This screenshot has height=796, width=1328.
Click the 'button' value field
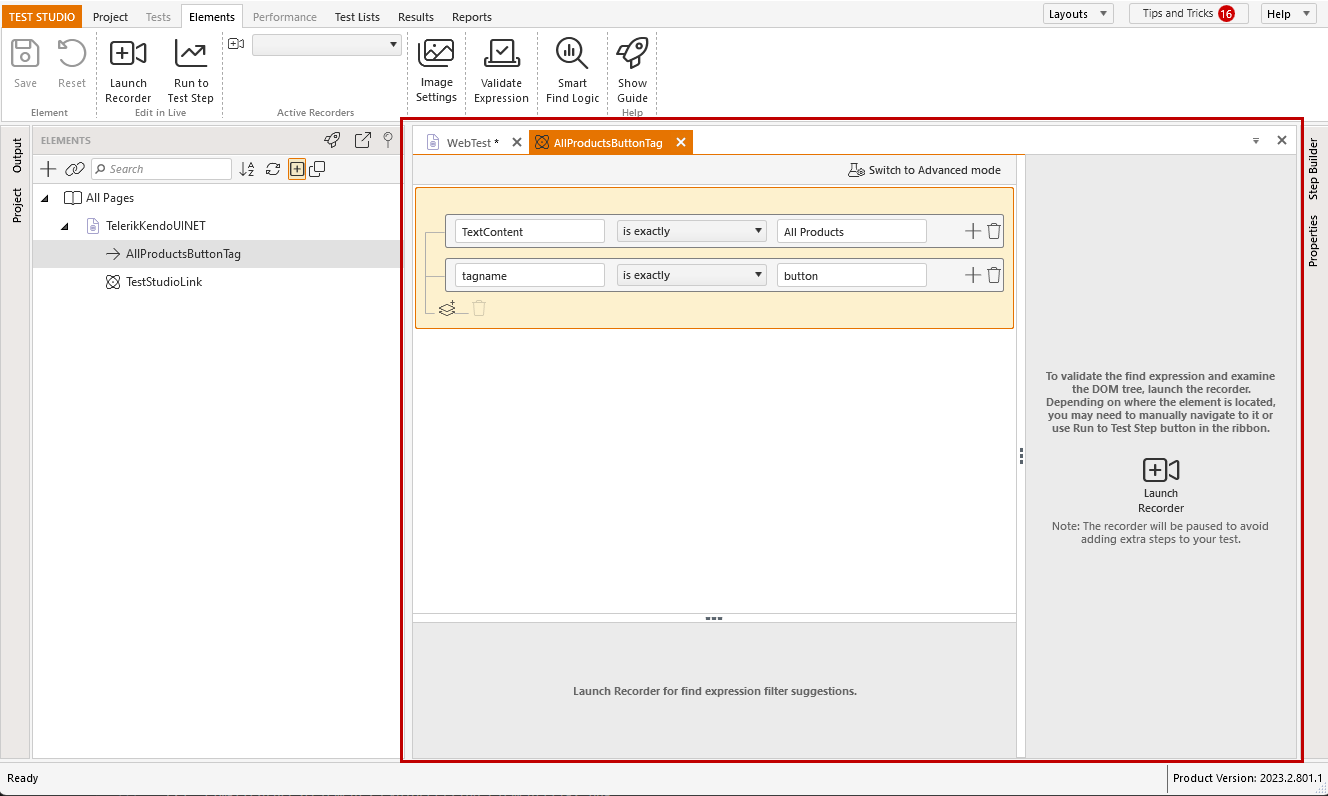[852, 275]
